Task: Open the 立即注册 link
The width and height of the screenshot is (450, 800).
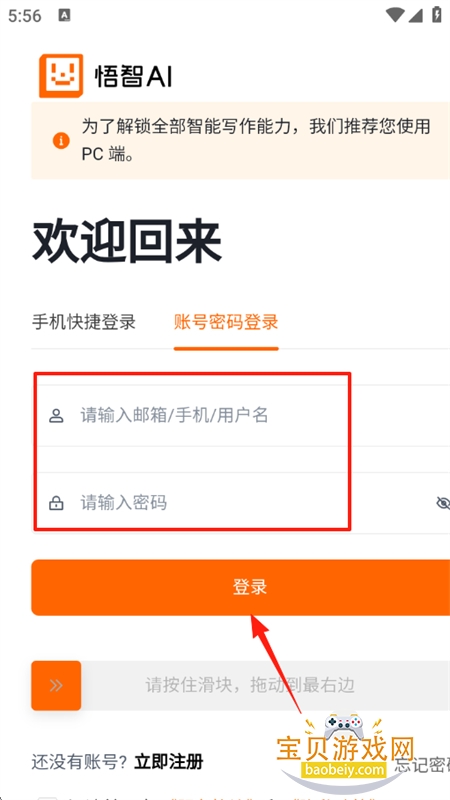Action: [169, 762]
